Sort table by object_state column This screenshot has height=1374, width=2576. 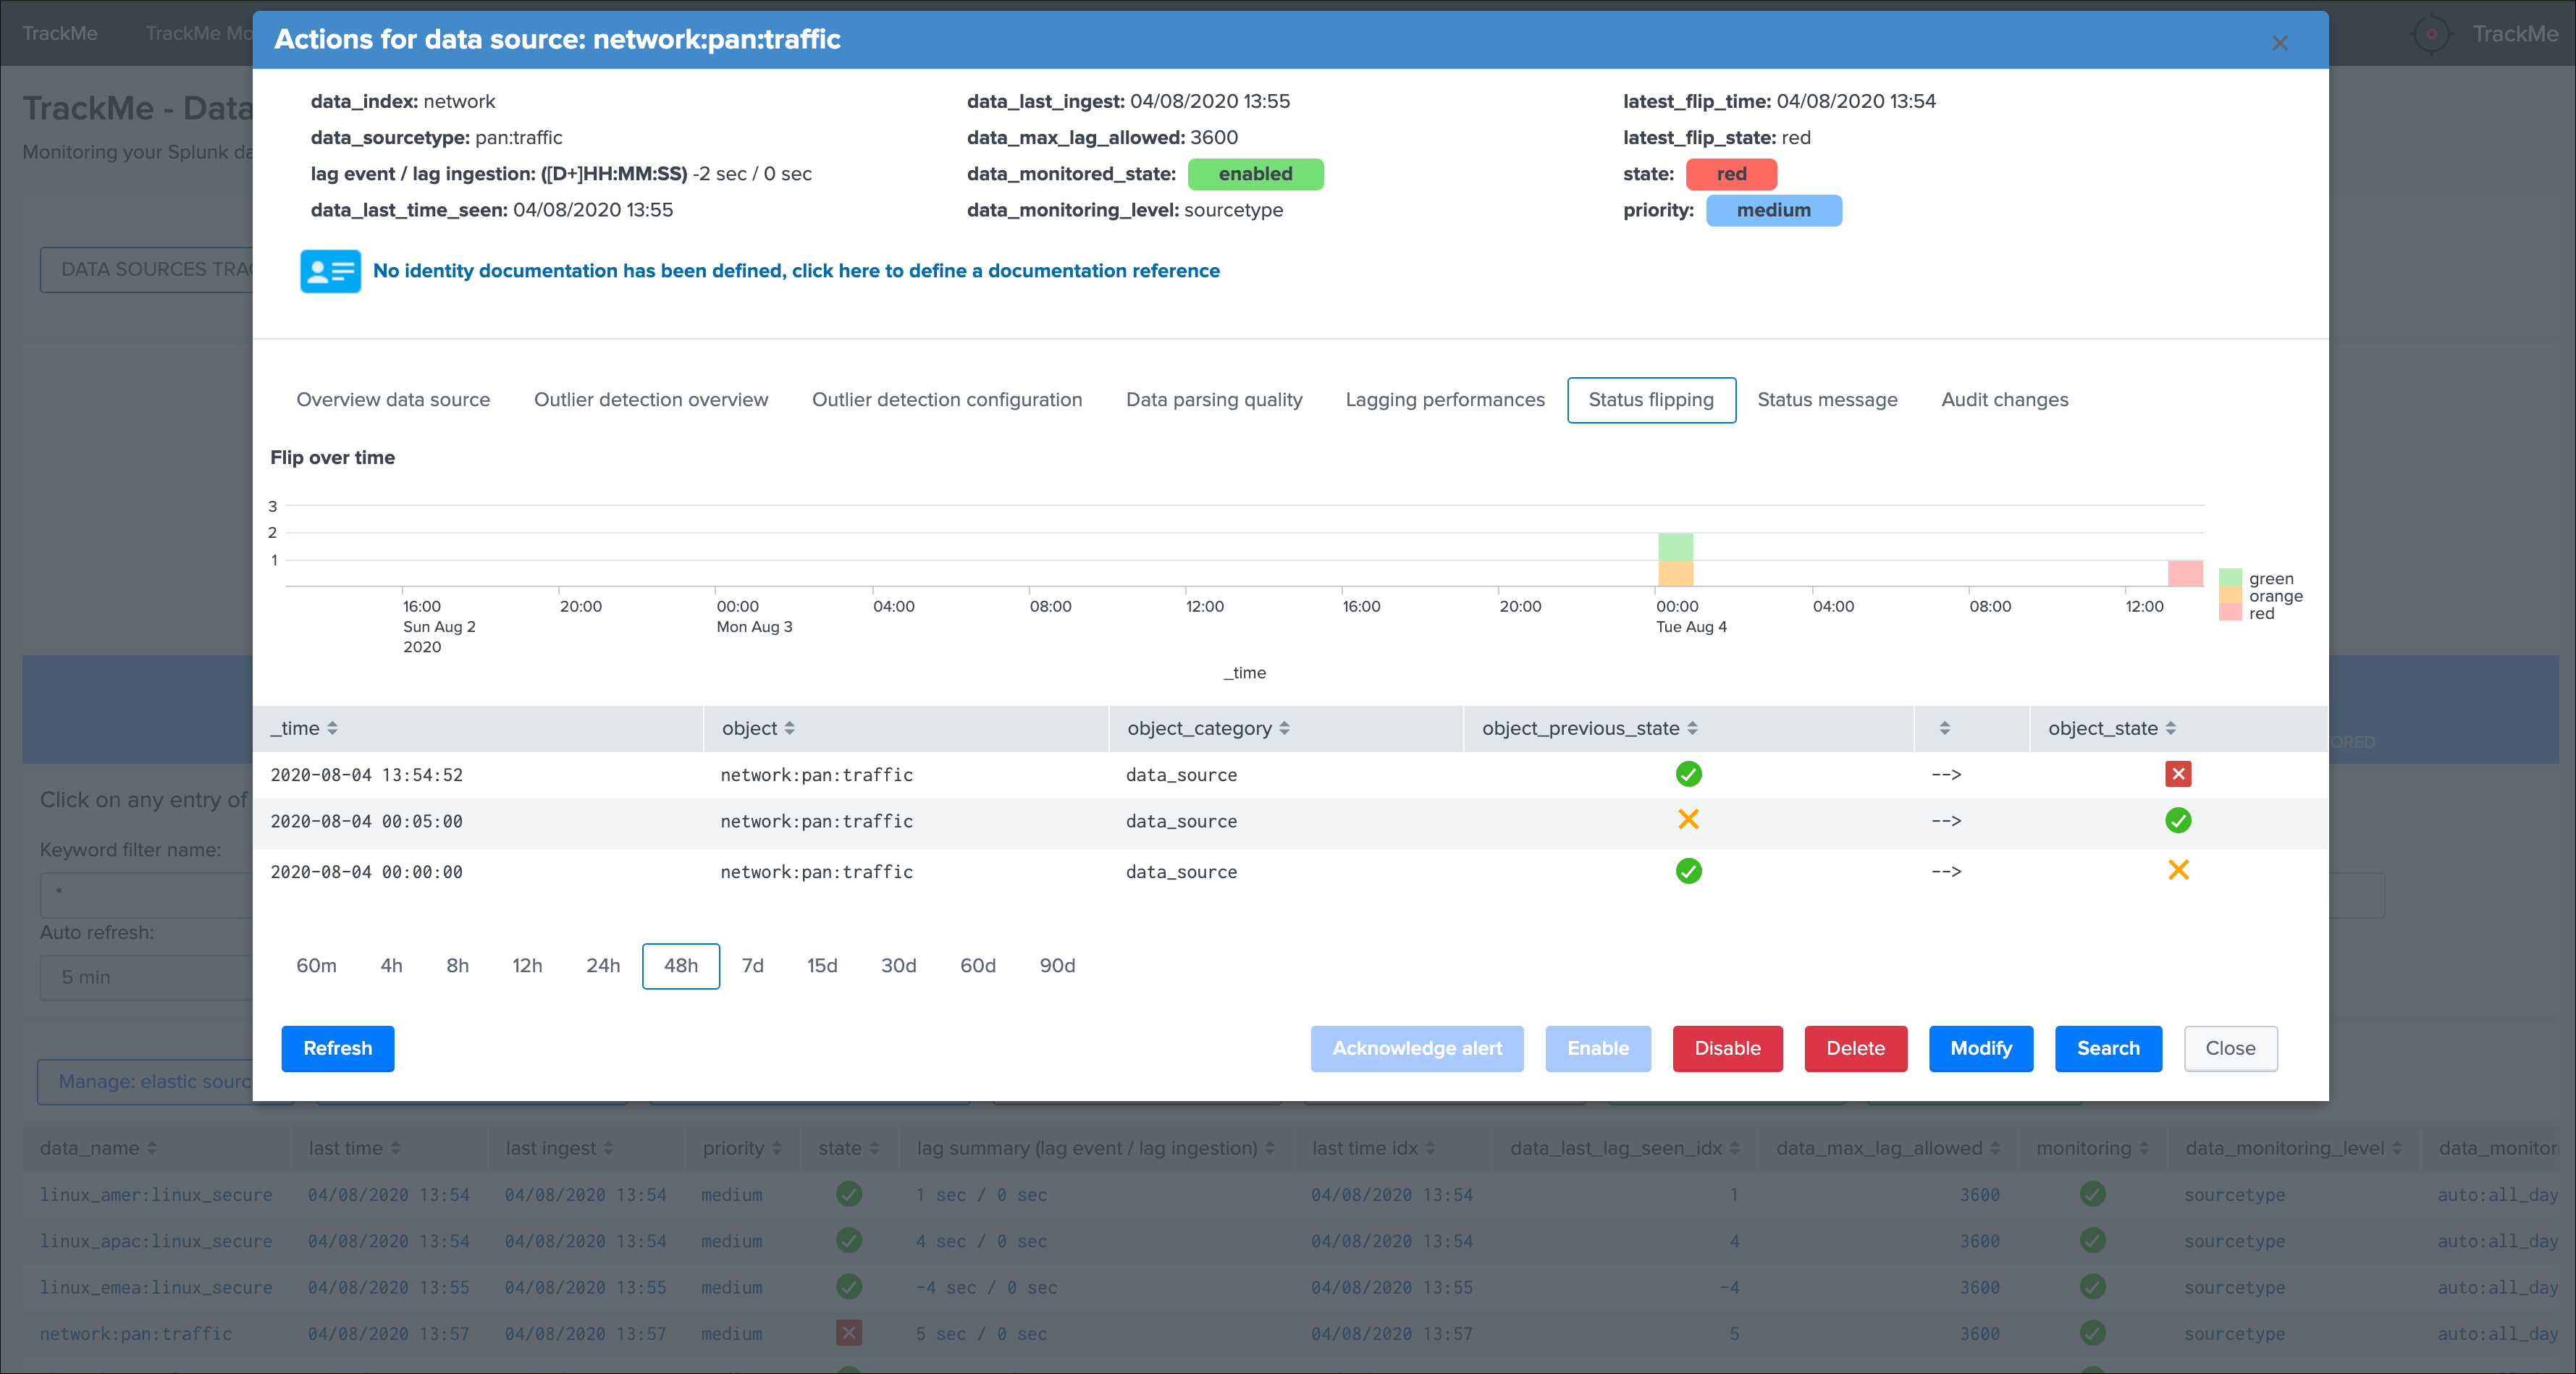[x=2111, y=729]
